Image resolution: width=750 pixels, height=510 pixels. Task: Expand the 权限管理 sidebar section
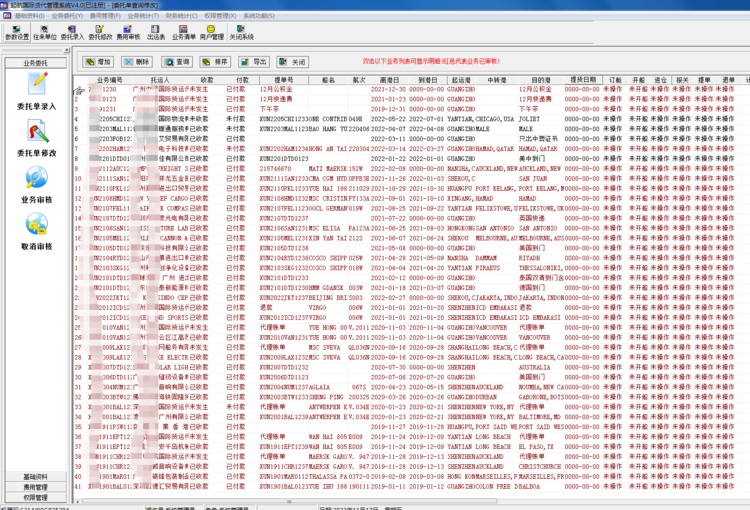(x=37, y=497)
